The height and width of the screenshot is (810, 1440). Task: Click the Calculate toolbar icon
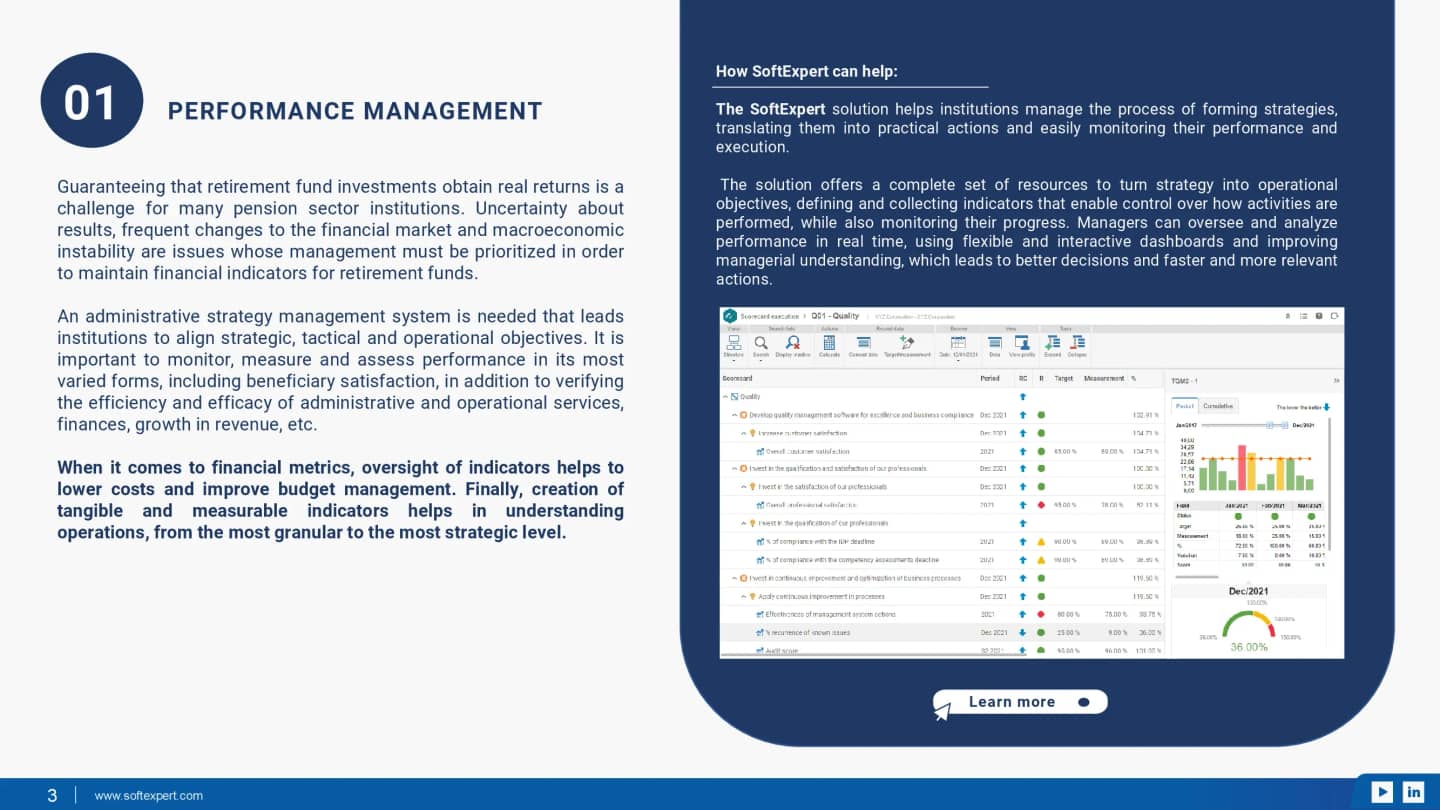tap(829, 342)
